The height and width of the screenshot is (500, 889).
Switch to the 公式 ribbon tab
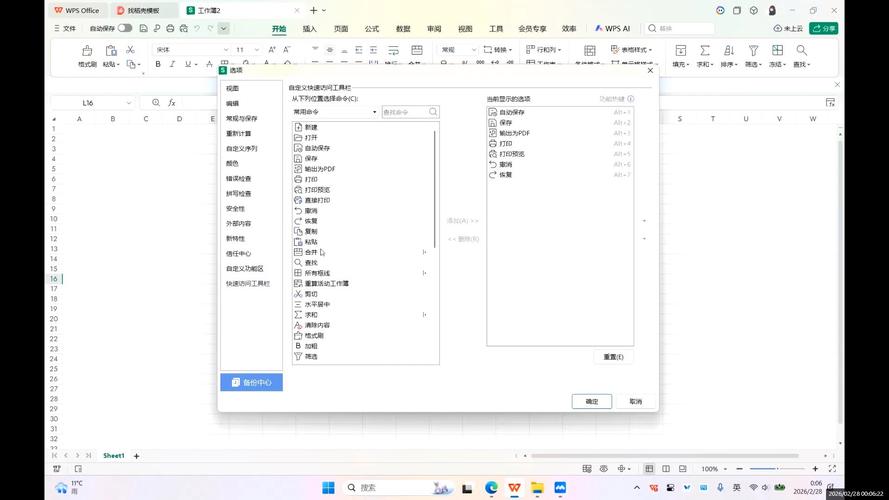coord(372,28)
